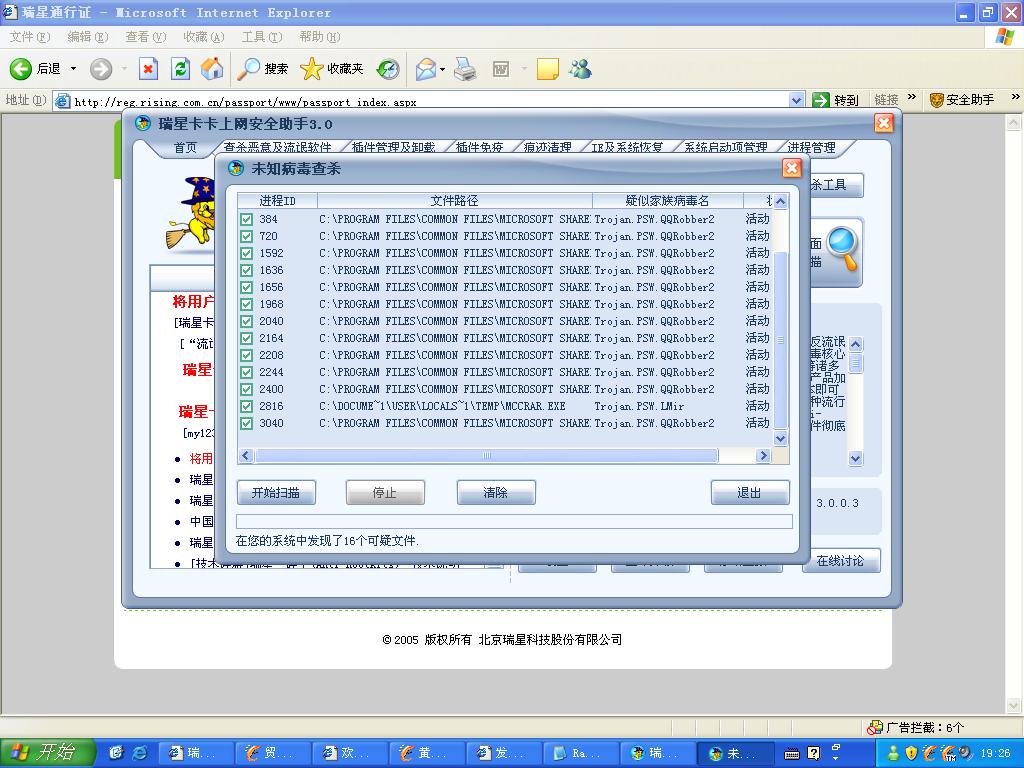Open Search magnifier in IE toolbar
The image size is (1024, 768).
pos(248,69)
